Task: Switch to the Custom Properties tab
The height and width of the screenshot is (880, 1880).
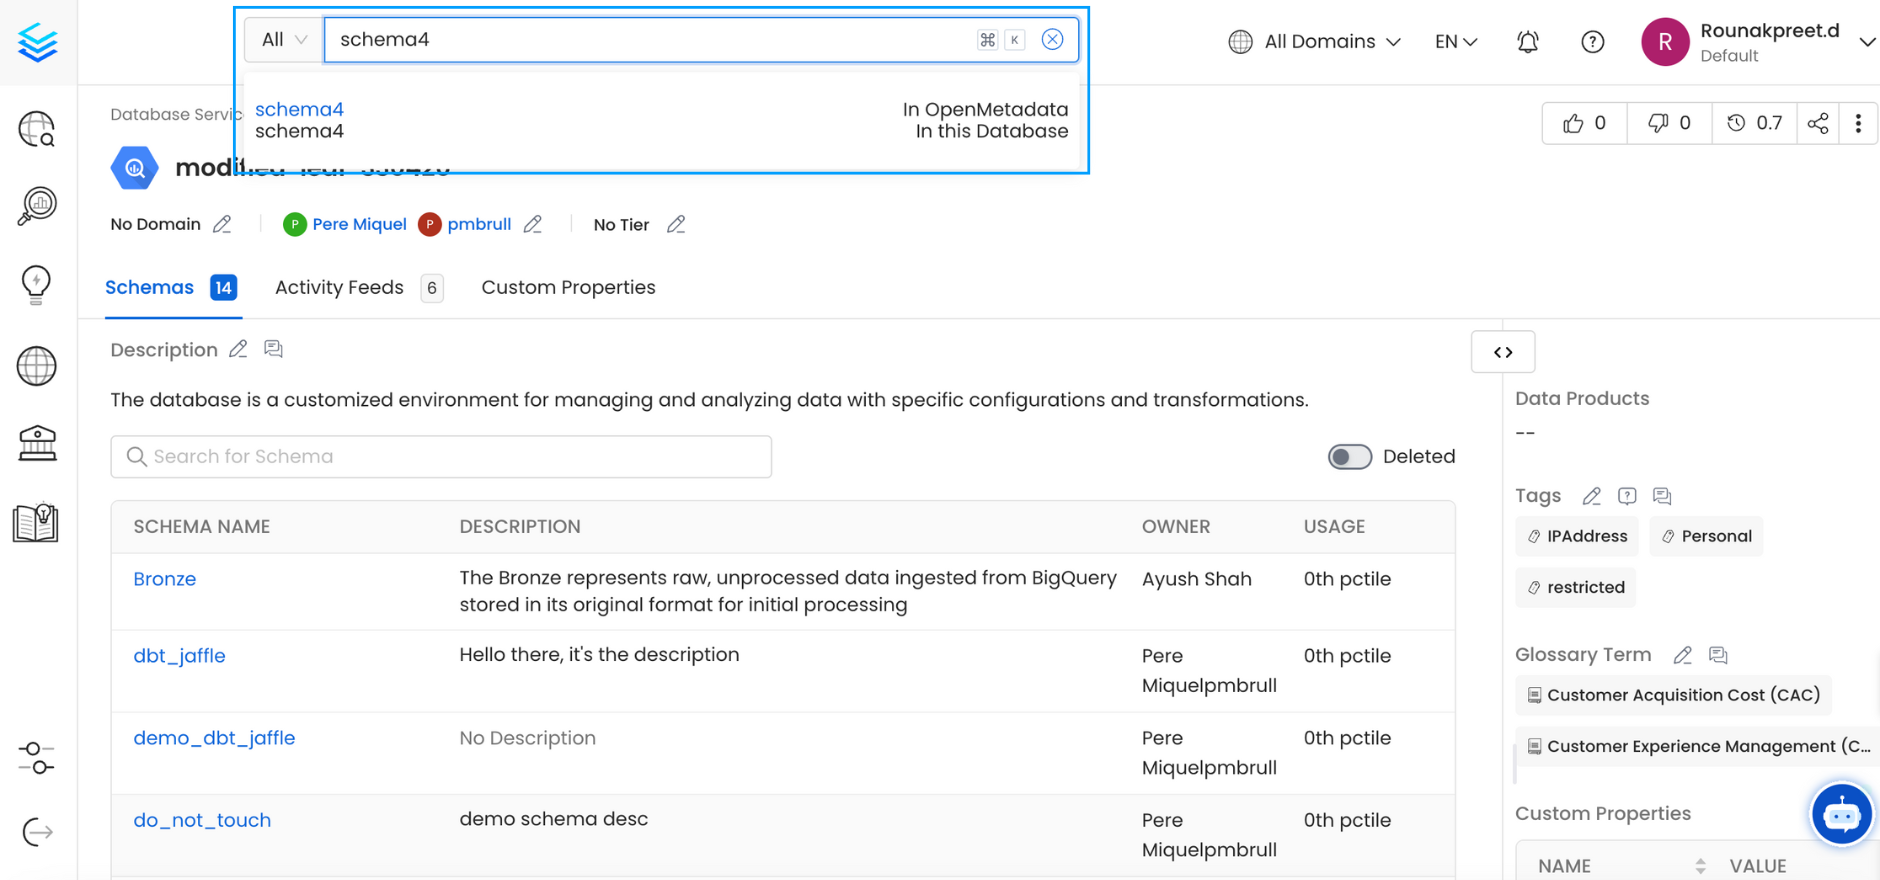Action: (568, 288)
